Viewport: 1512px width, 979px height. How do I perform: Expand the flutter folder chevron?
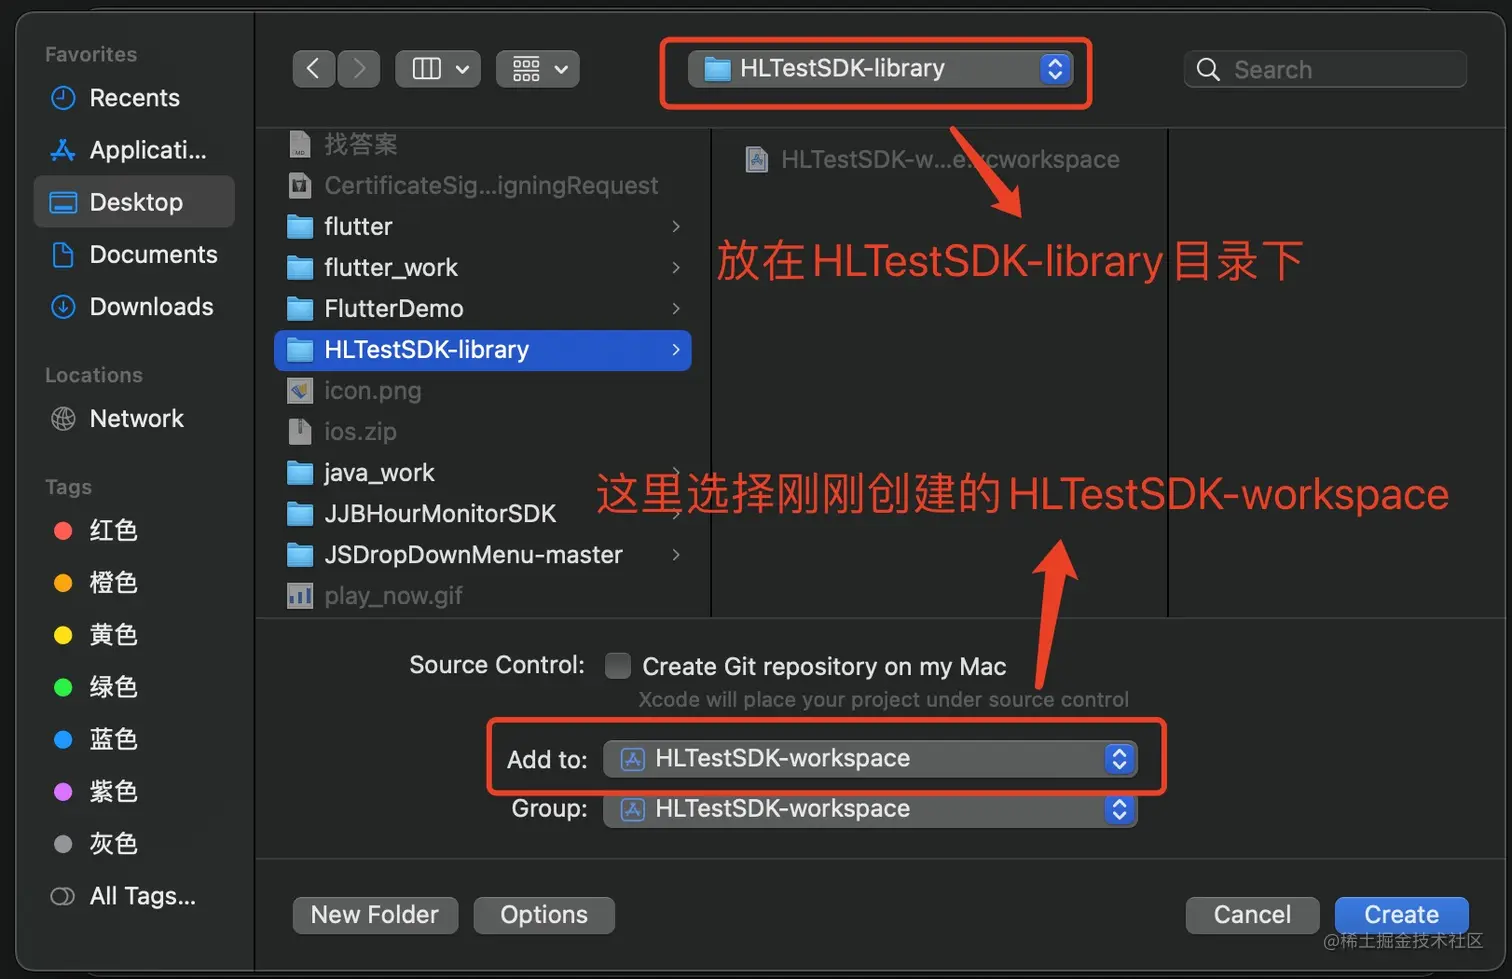[676, 226]
